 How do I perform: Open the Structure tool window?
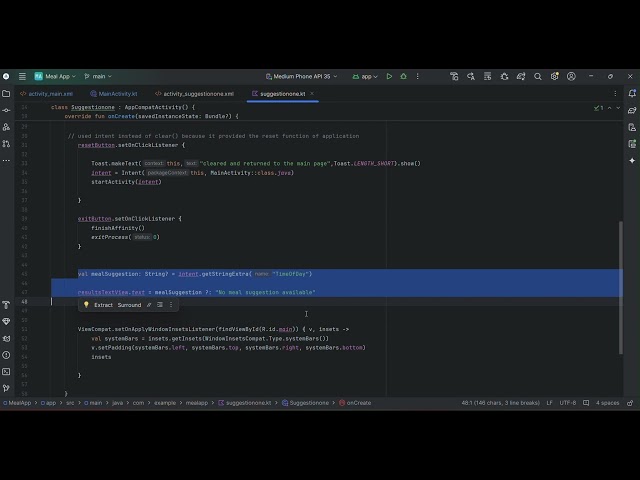[x=6, y=127]
